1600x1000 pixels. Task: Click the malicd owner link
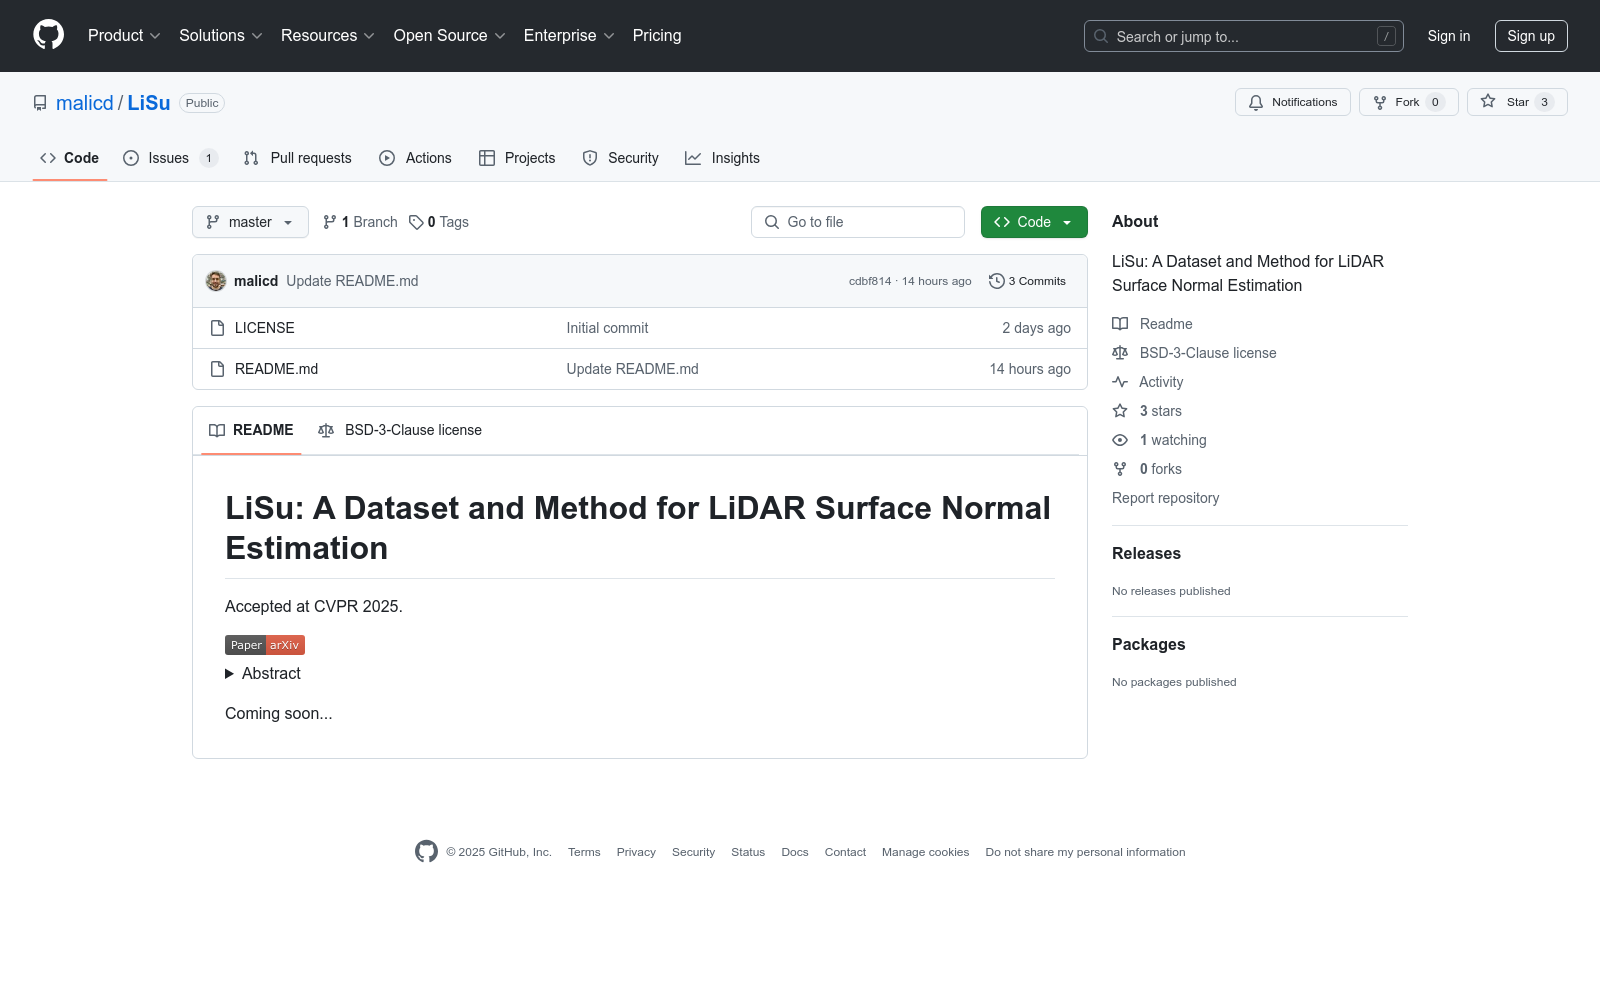tap(85, 103)
